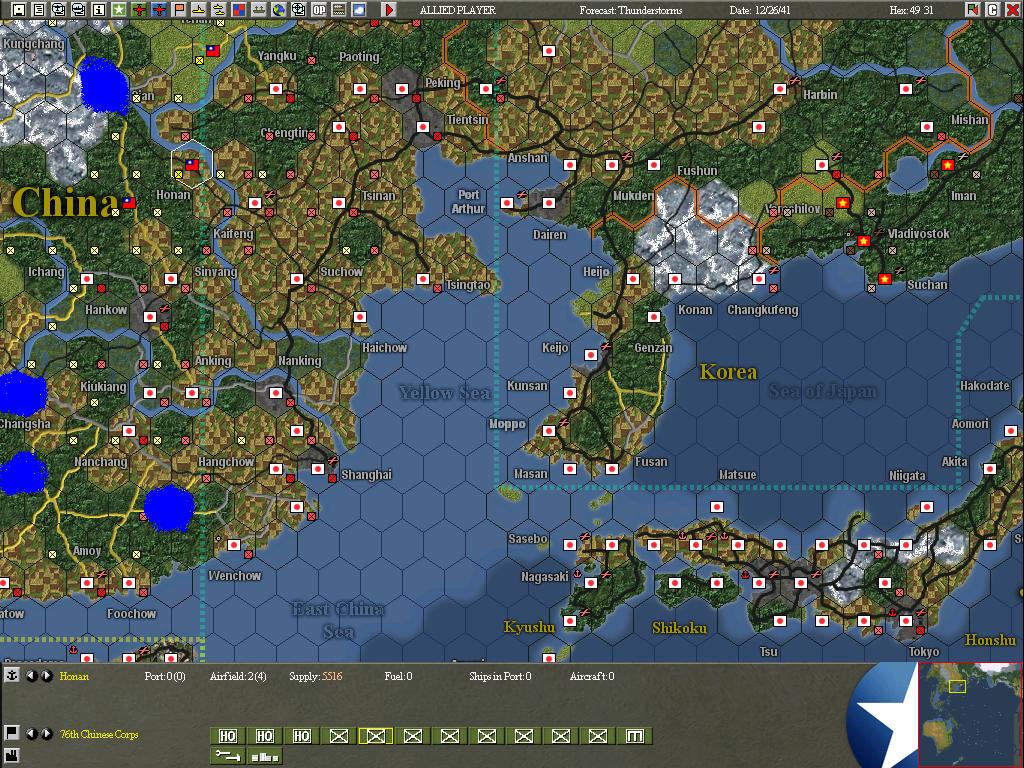The width and height of the screenshot is (1024, 768).
Task: Click the red End Turn arrow
Action: pos(389,9)
